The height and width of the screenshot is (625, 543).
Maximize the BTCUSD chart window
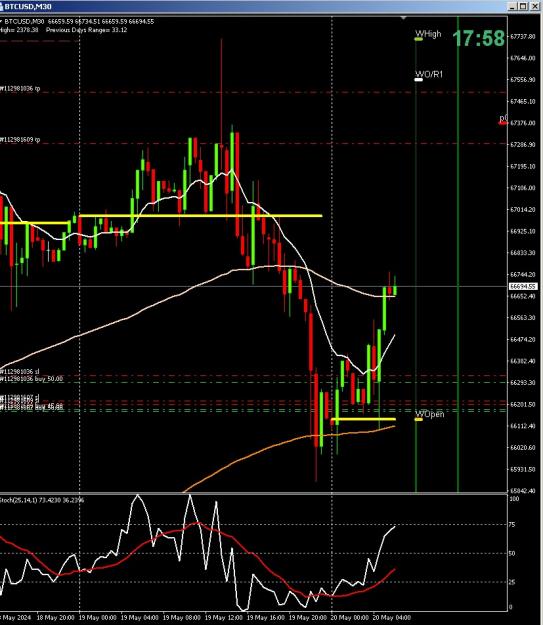click(x=523, y=6)
